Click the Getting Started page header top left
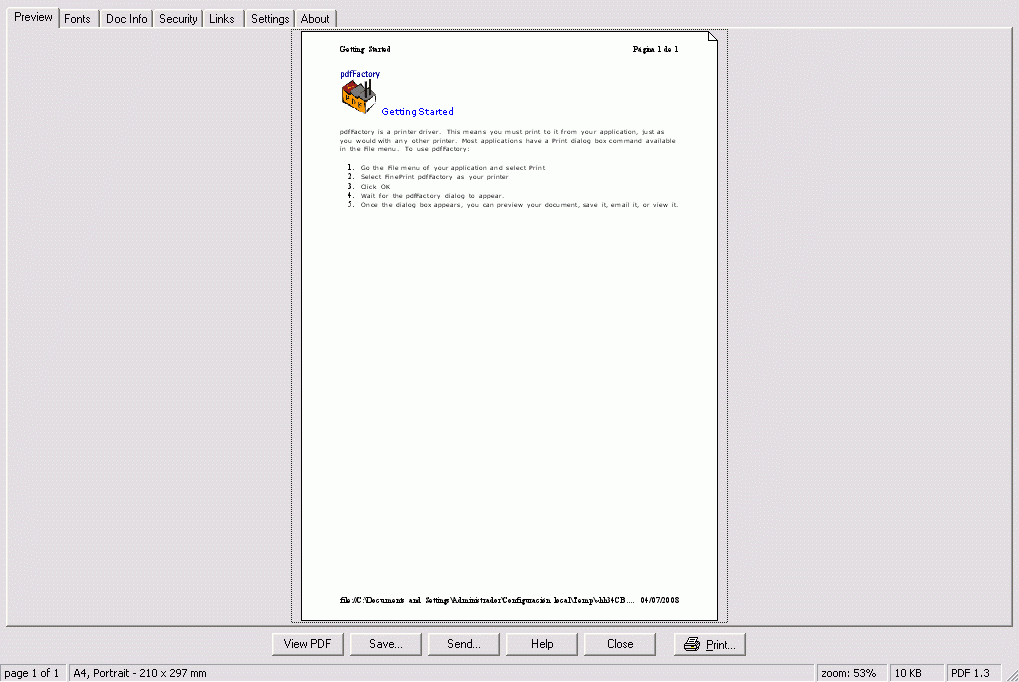 [x=365, y=49]
